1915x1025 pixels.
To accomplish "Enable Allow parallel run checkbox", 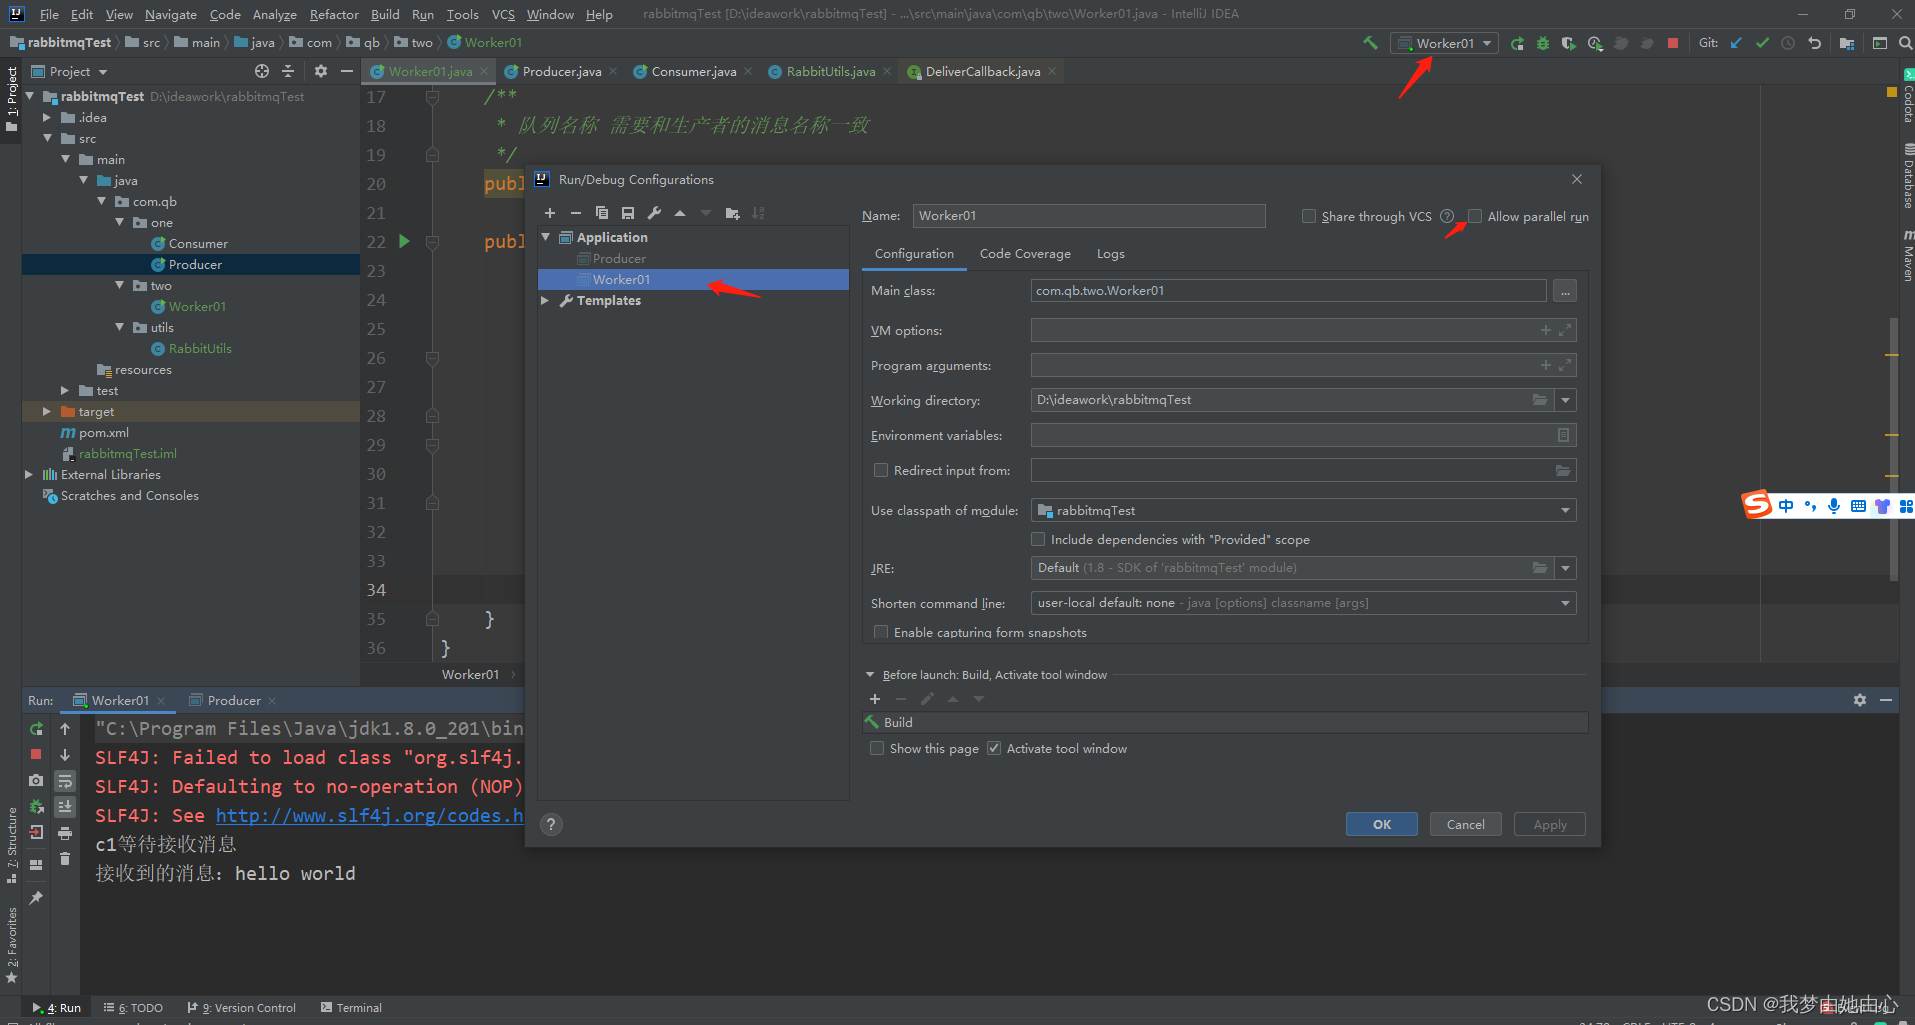I will [1475, 216].
